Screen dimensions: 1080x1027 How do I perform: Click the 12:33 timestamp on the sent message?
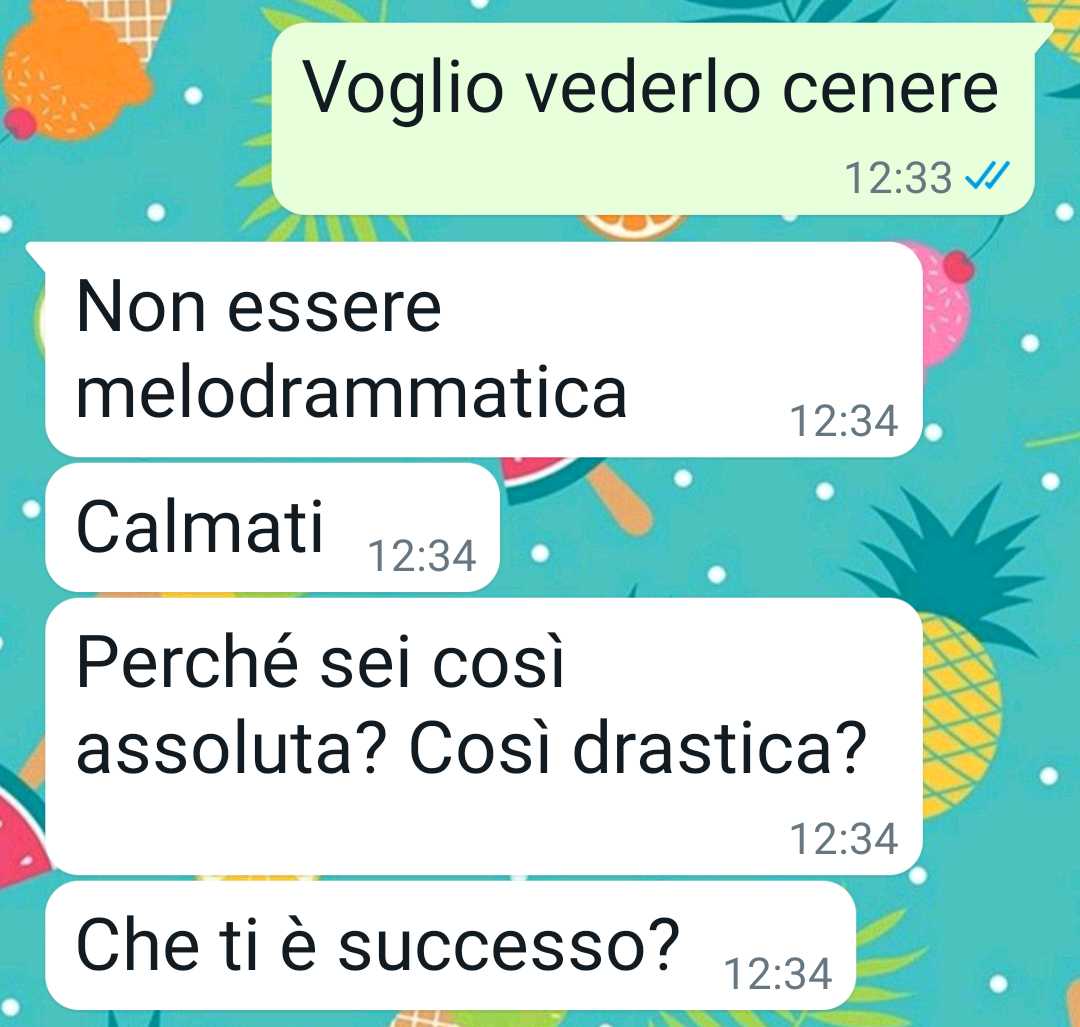click(x=898, y=178)
